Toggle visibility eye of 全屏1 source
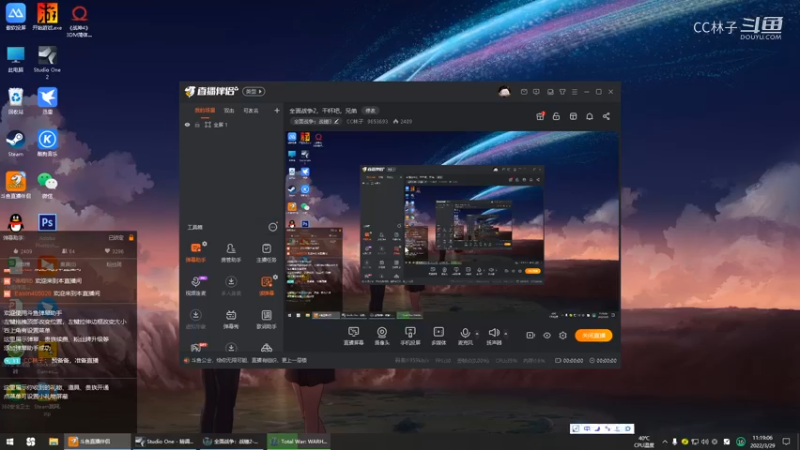 tap(187, 124)
